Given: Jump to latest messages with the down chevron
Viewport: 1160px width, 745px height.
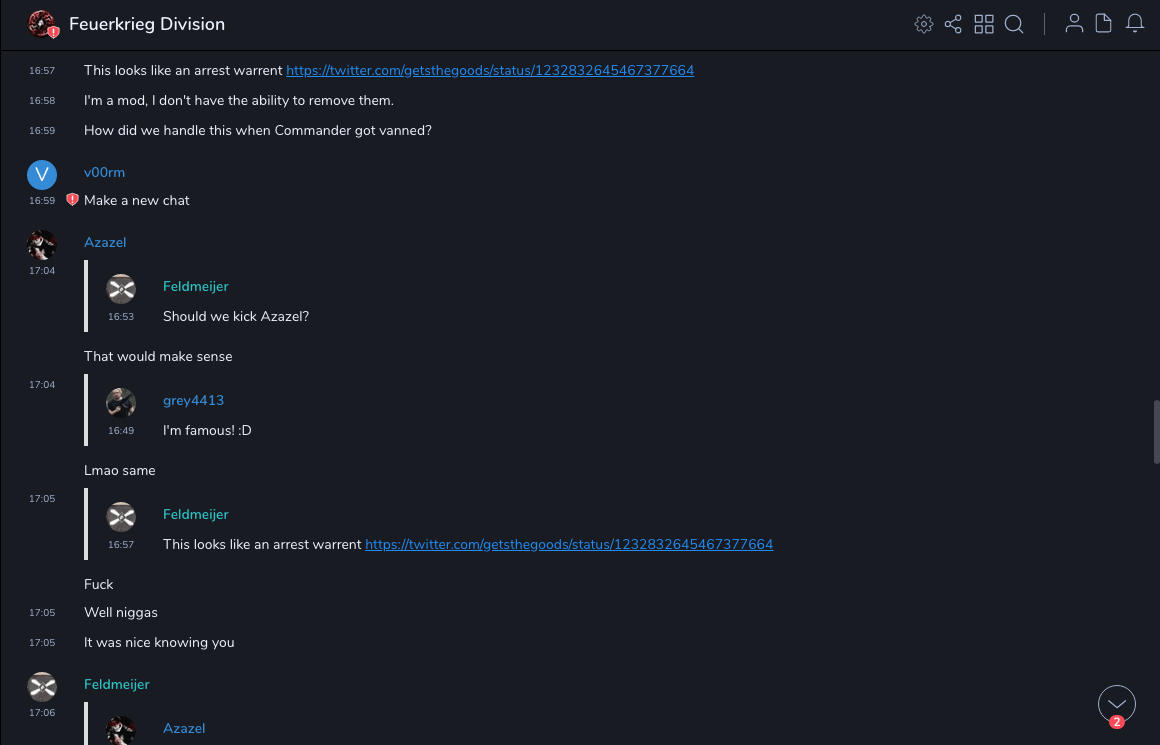Looking at the screenshot, I should 1117,704.
